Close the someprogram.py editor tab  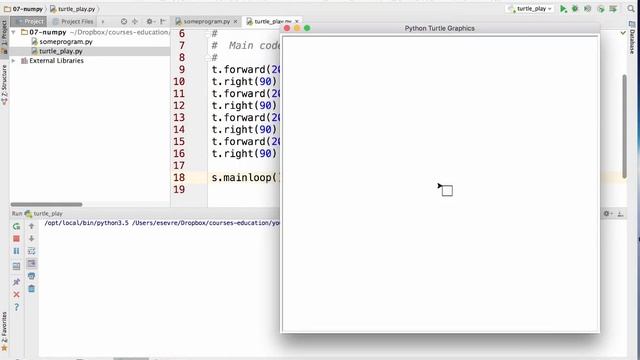click(236, 21)
